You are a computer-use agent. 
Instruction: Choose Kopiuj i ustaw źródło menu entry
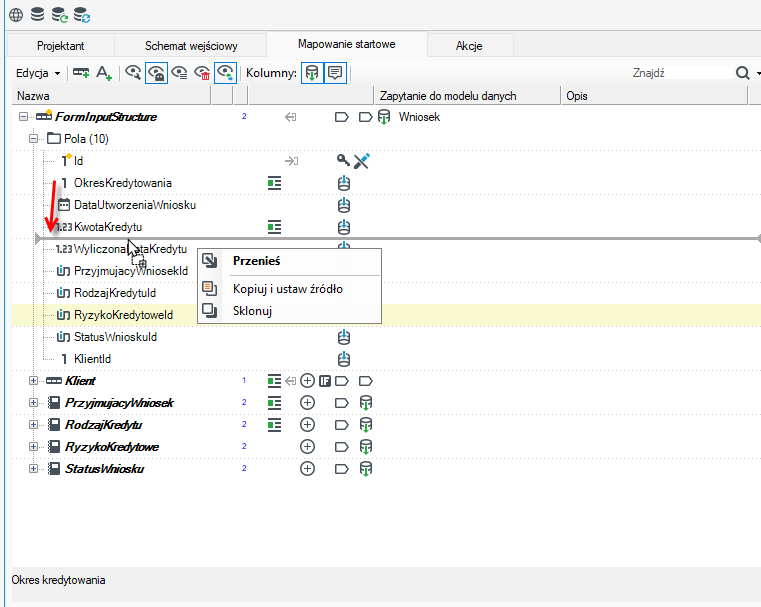pyautogui.click(x=289, y=289)
